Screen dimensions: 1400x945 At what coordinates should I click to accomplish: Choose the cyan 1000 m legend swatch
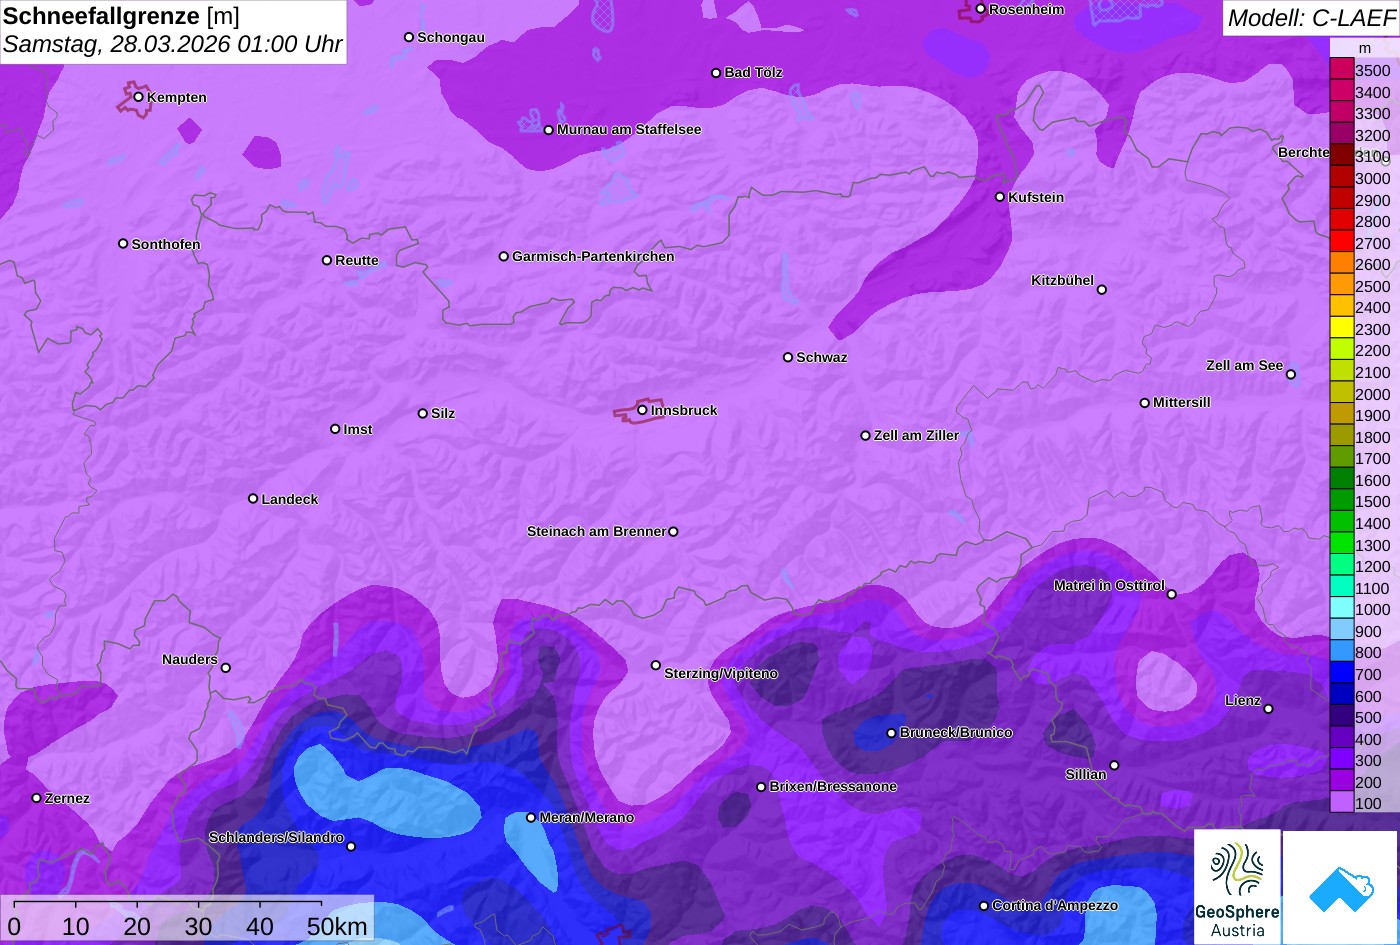tap(1342, 609)
